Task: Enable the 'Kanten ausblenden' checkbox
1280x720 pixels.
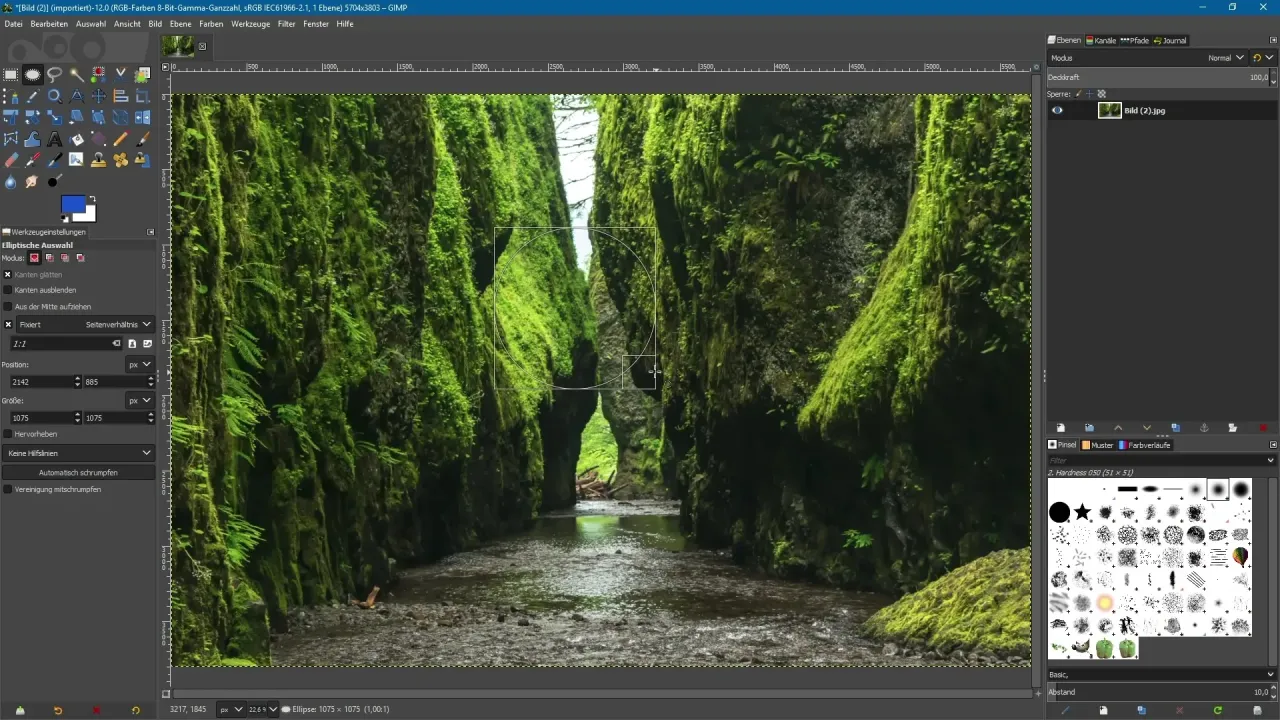Action: [x=8, y=290]
